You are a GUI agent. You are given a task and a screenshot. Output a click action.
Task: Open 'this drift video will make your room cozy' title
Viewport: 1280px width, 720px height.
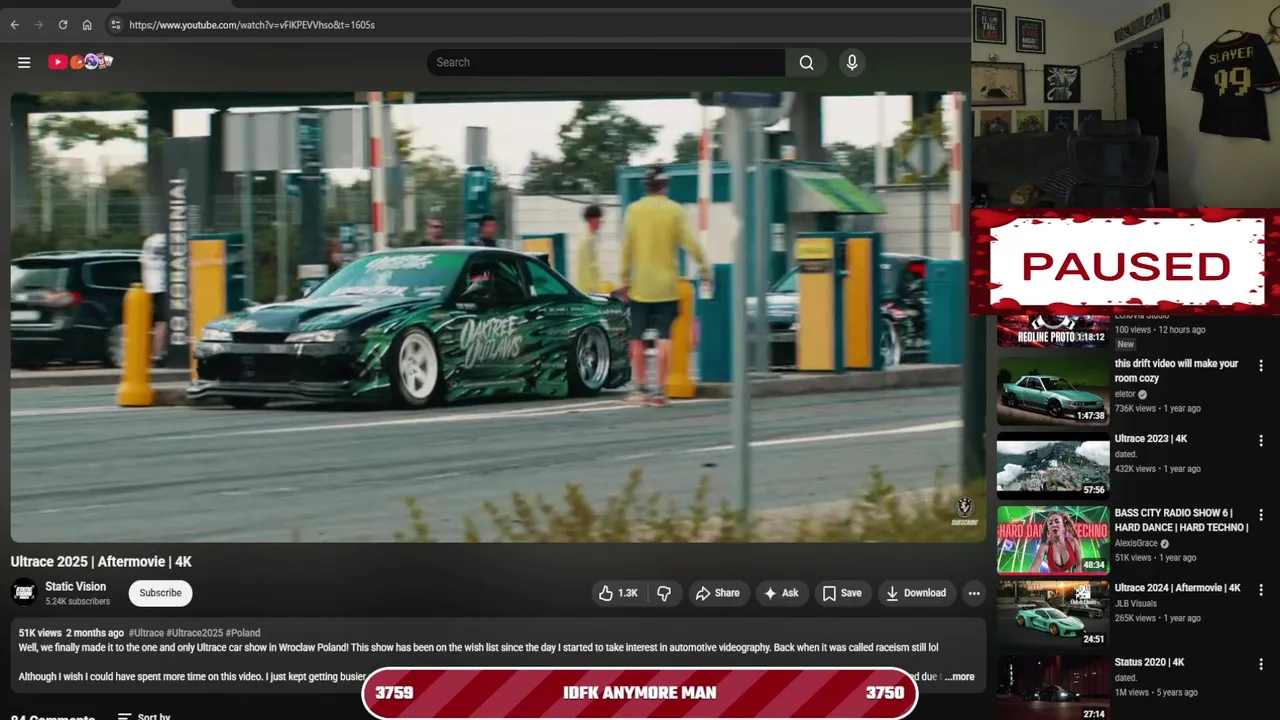[1176, 371]
